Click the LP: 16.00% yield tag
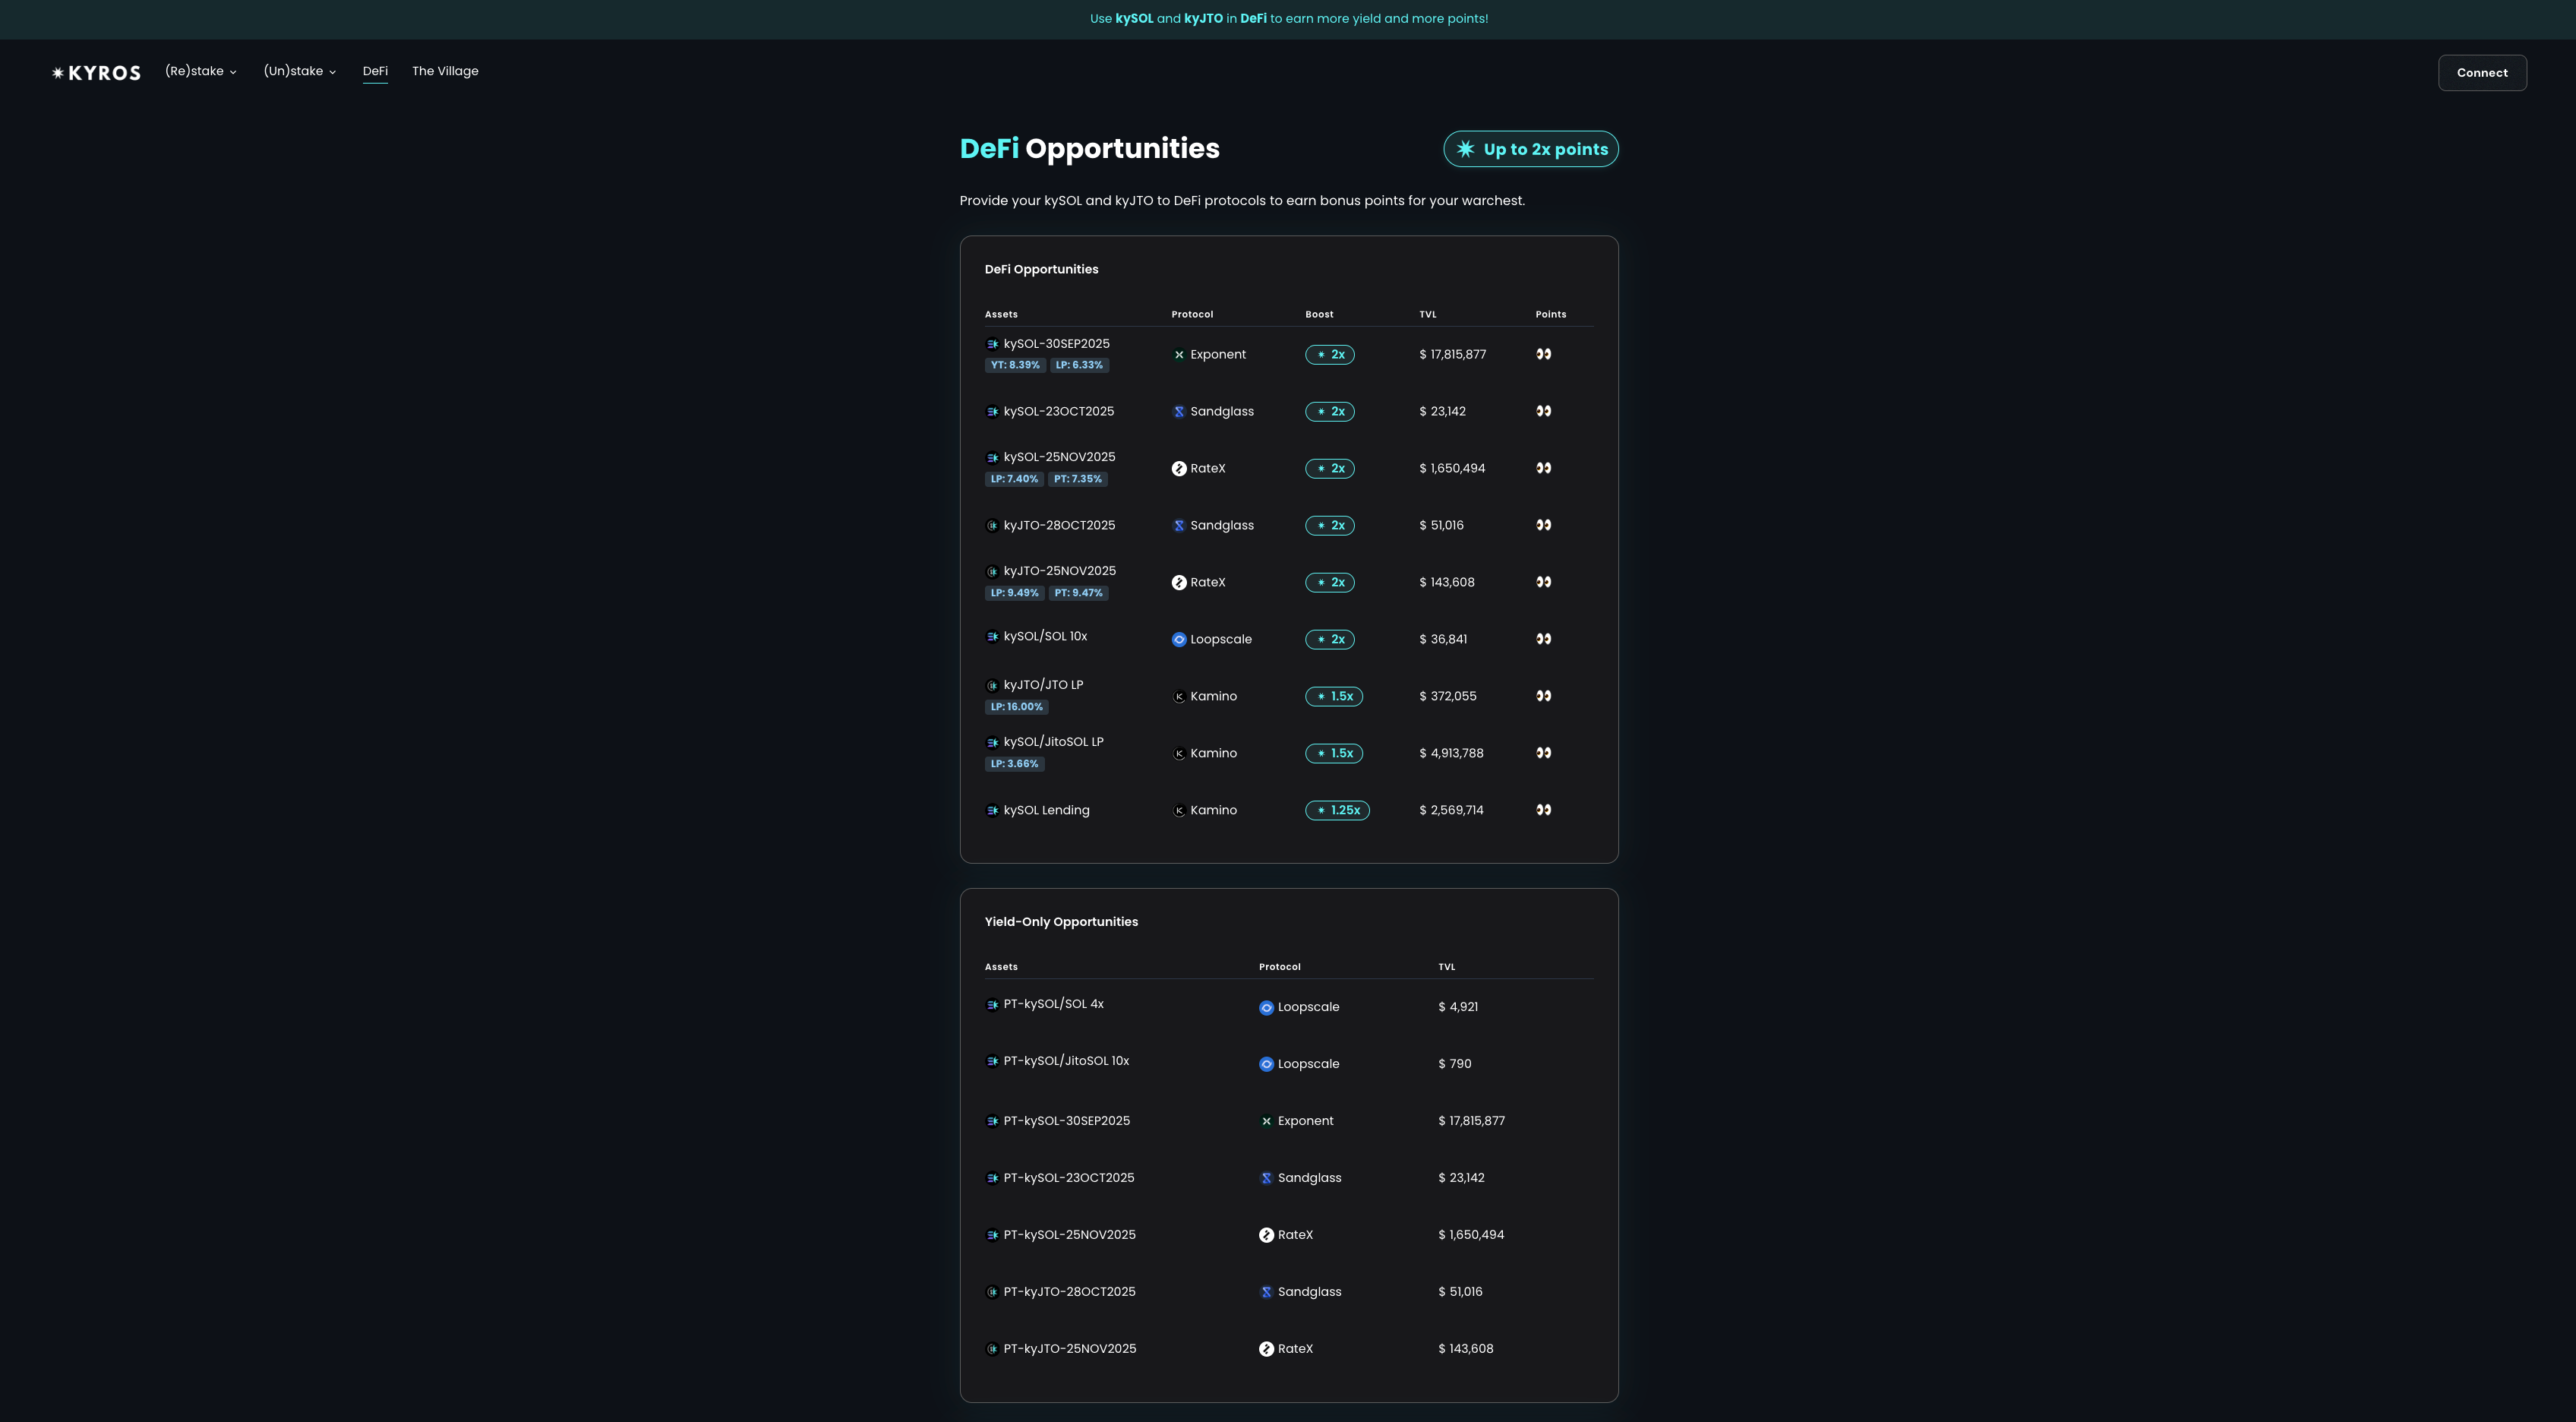This screenshot has width=2576, height=1422. [1016, 707]
